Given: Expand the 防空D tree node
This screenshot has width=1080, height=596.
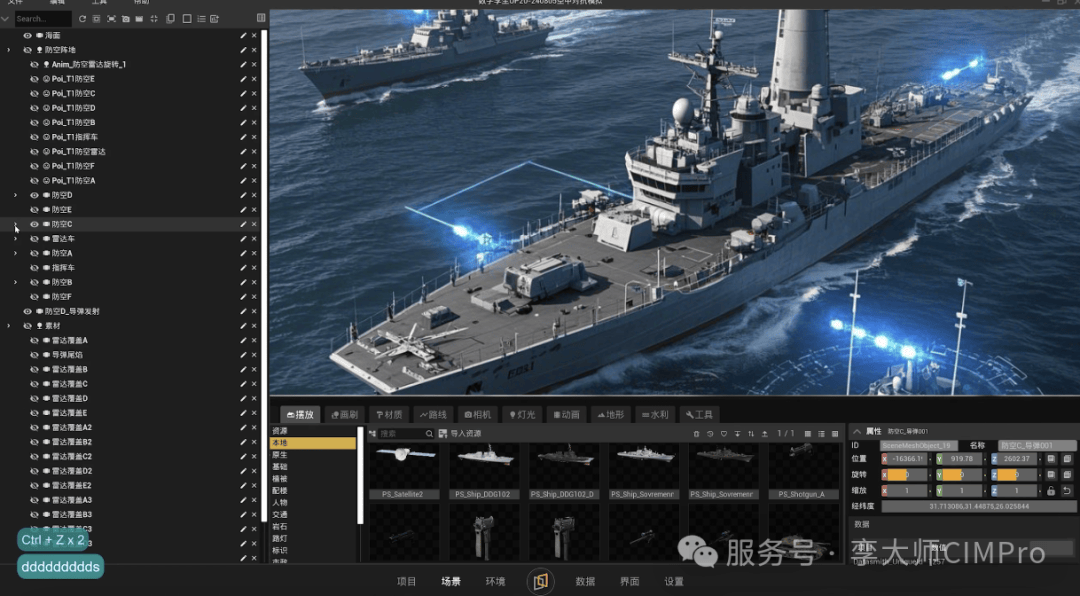Looking at the screenshot, I should 15,195.
